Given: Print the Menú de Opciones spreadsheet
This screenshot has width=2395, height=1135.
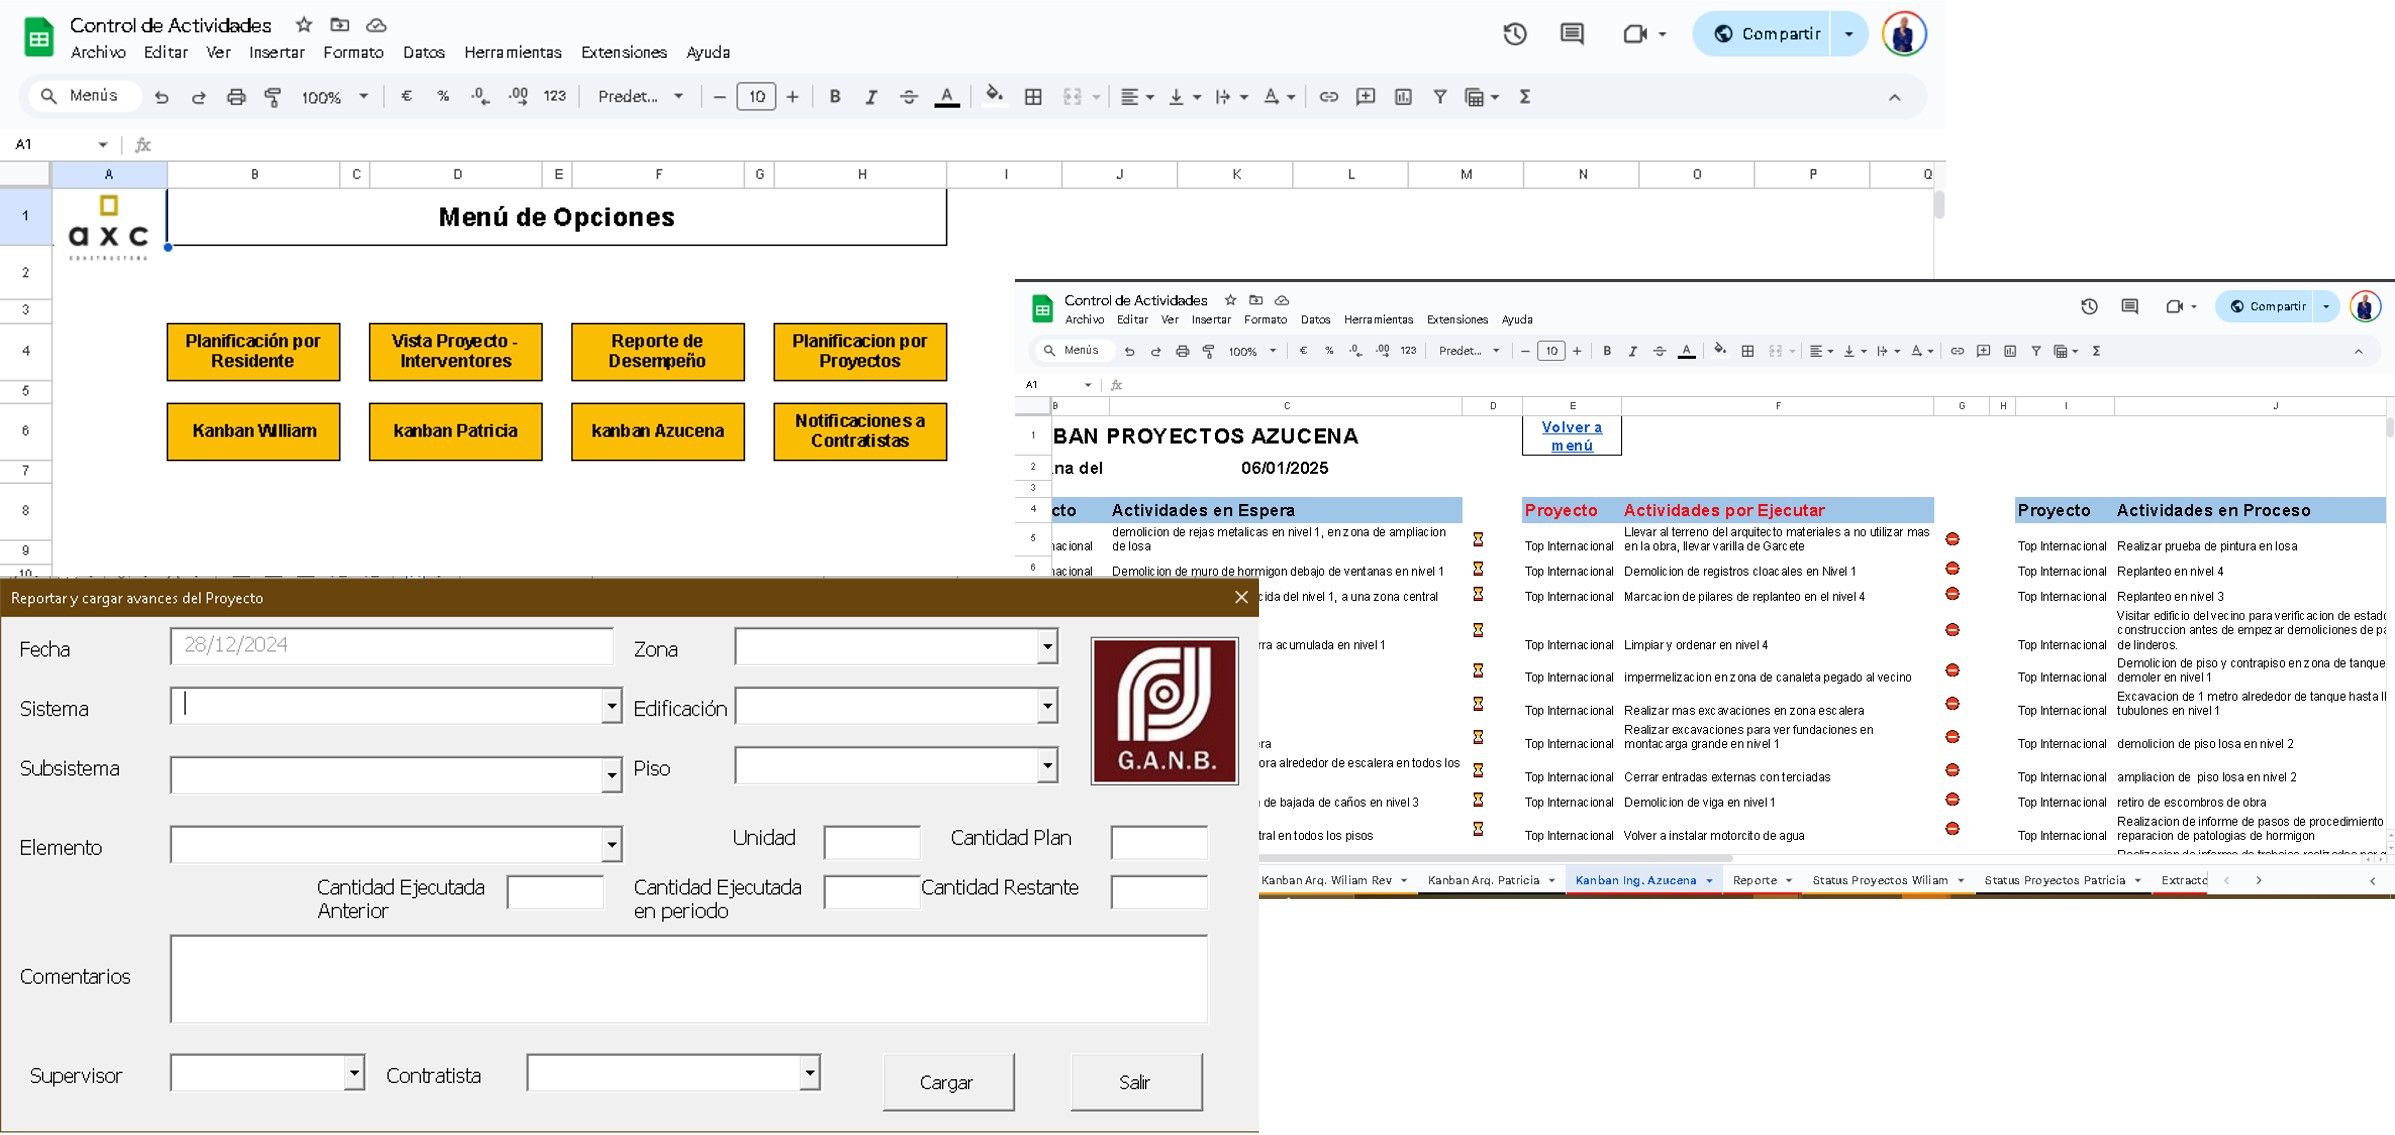Looking at the screenshot, I should [236, 97].
